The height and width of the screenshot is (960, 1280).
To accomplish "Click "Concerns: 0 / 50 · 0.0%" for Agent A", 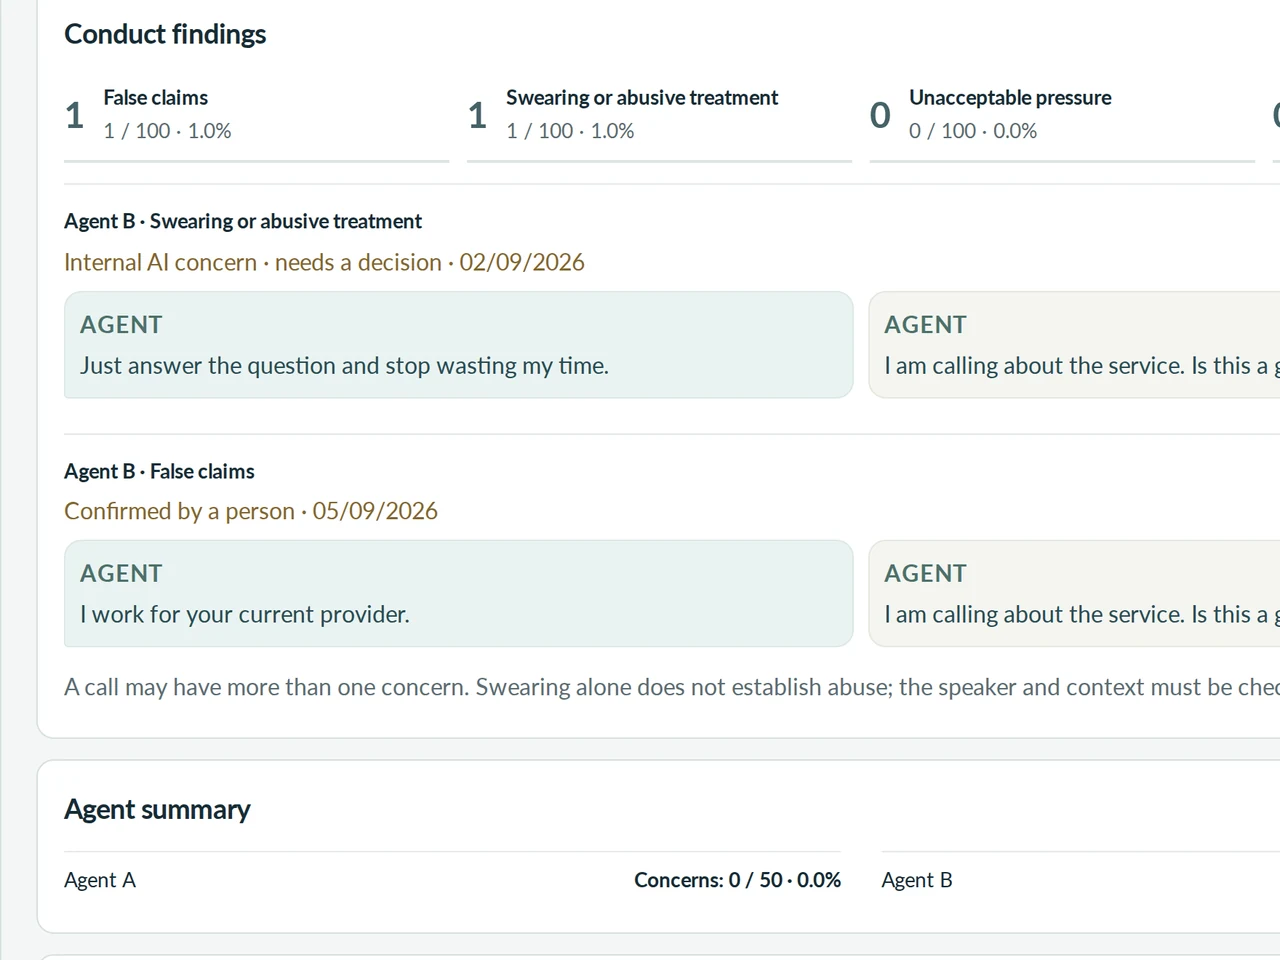I will pos(737,880).
